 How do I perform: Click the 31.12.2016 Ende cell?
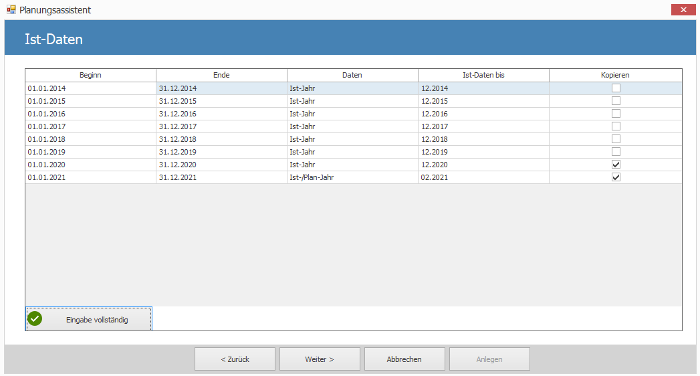pos(221,114)
